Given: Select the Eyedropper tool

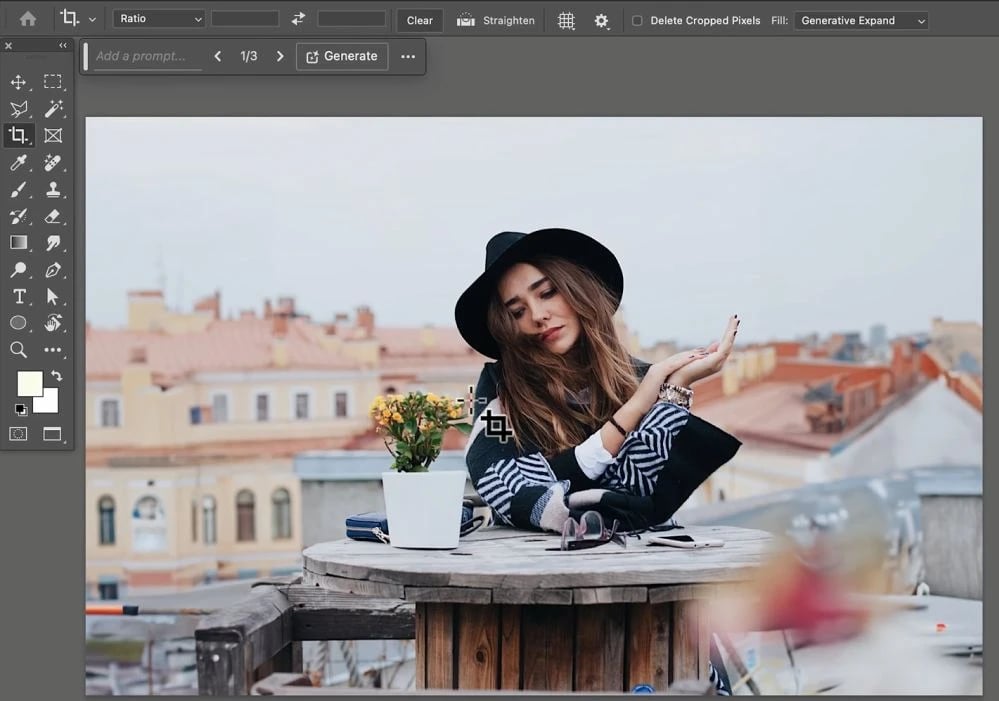Looking at the screenshot, I should coord(18,163).
